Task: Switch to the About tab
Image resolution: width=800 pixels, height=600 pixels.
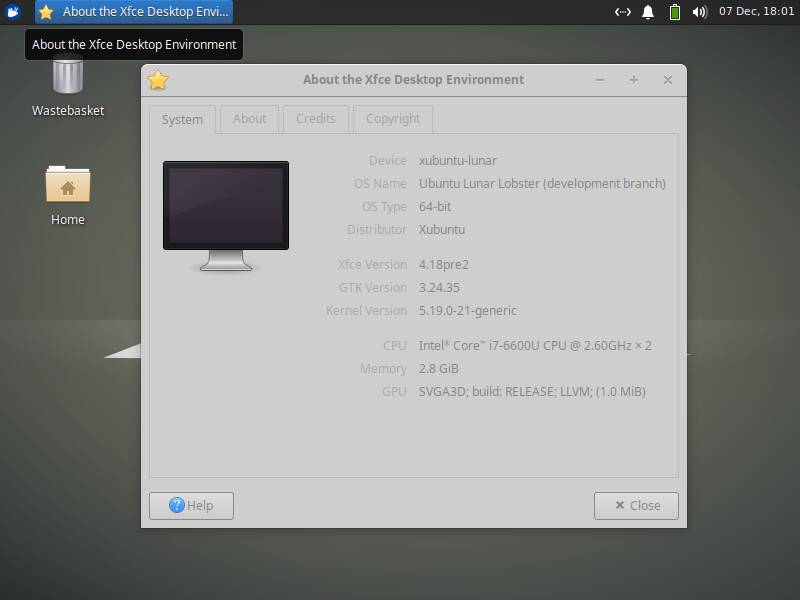Action: [249, 119]
